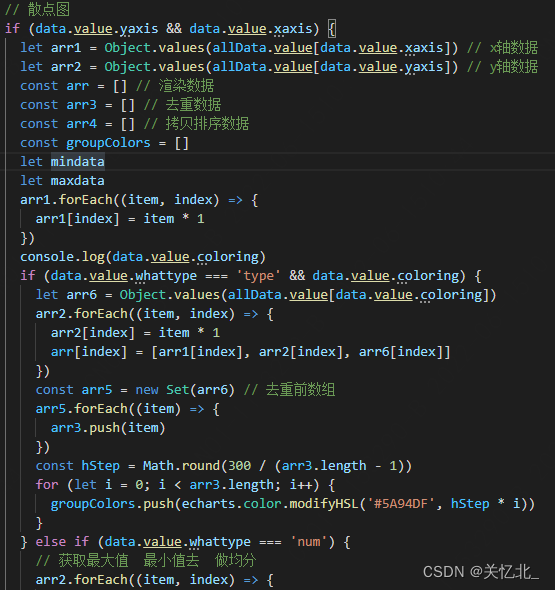Click the string 'num' in else-if condition
This screenshot has width=555, height=590.
coord(309,542)
